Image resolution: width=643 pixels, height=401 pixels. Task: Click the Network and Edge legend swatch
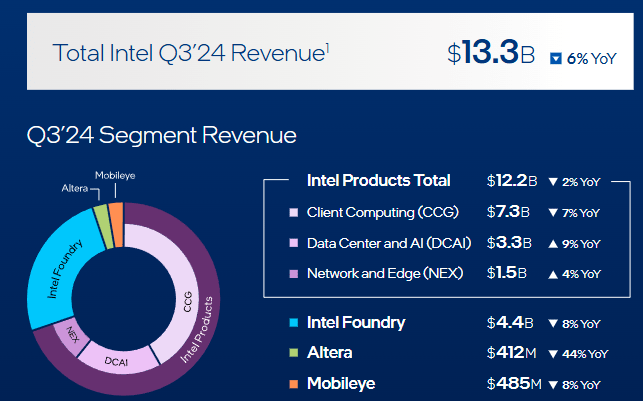point(293,273)
